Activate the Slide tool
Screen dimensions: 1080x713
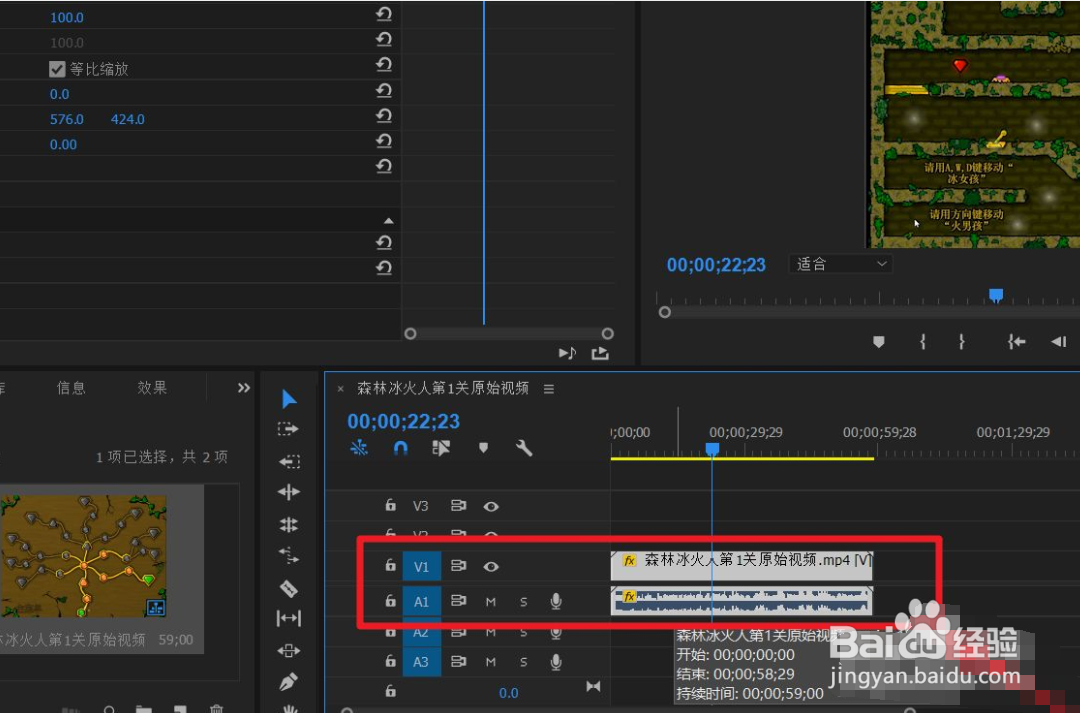(x=289, y=650)
